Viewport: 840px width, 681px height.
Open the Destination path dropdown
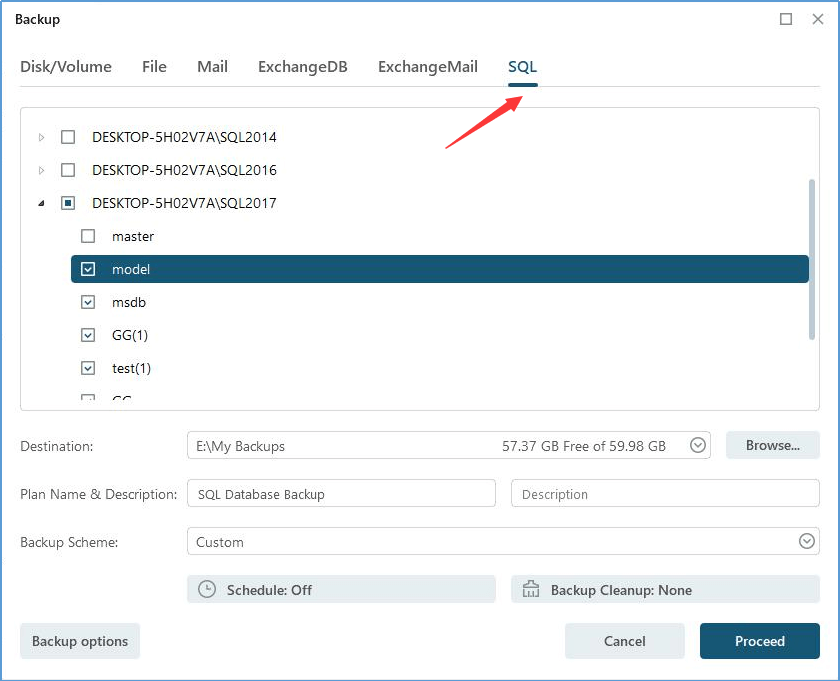697,445
